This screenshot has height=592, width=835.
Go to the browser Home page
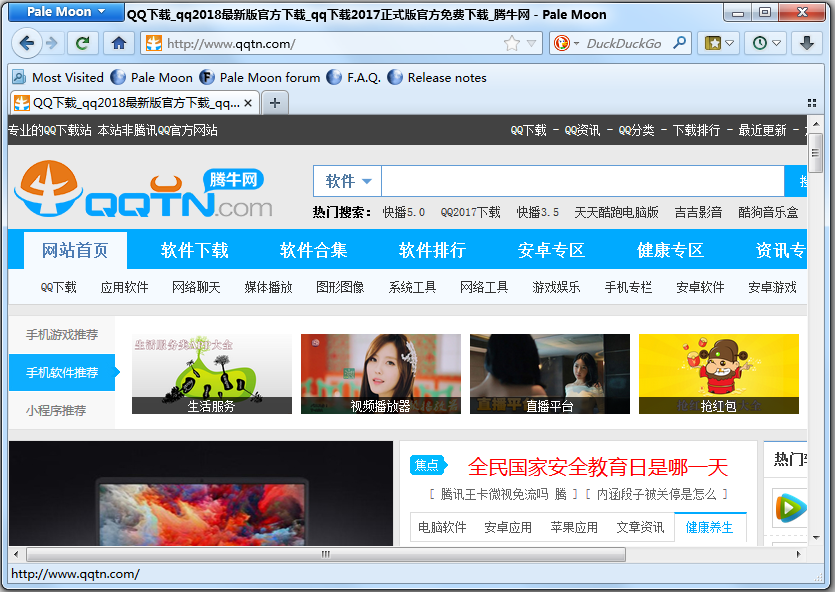tap(118, 43)
